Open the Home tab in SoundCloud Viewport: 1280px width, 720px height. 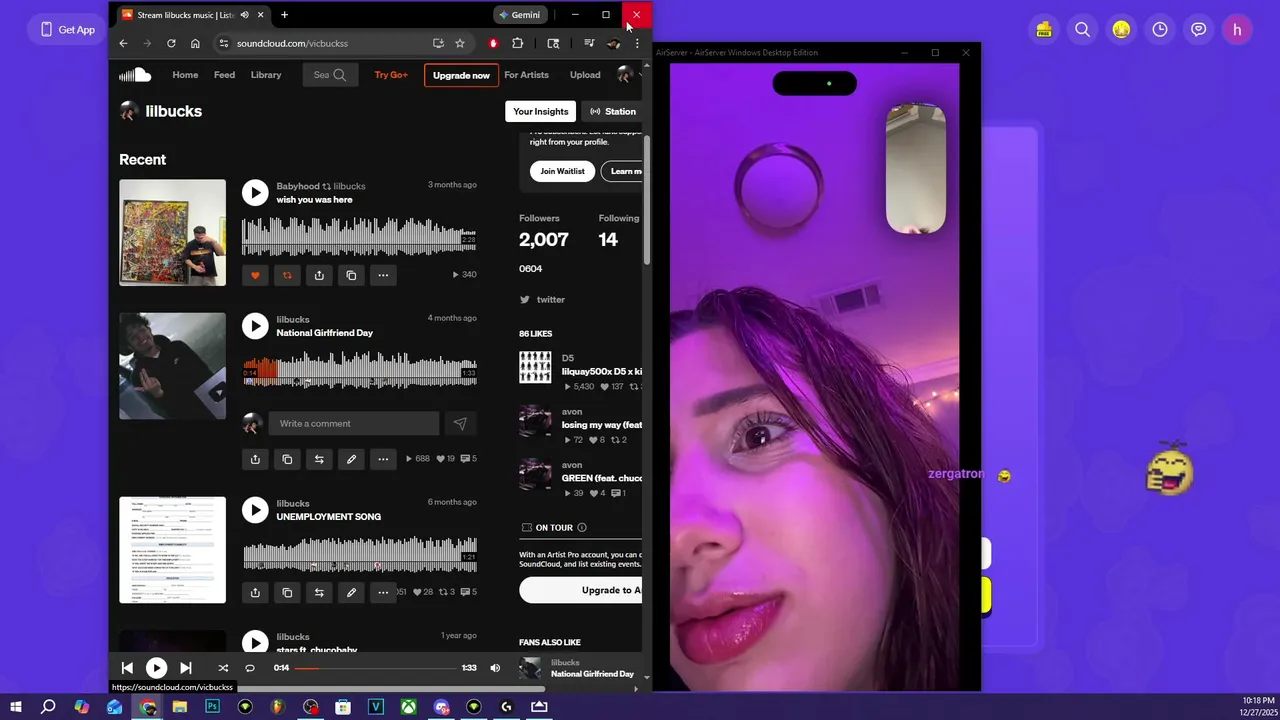[x=185, y=75]
